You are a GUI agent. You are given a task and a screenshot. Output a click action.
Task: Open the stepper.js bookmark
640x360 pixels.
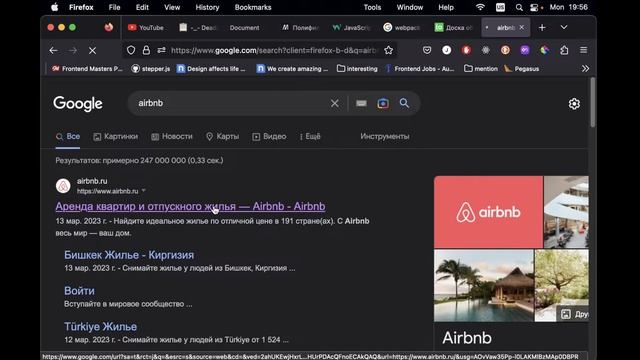coord(151,69)
